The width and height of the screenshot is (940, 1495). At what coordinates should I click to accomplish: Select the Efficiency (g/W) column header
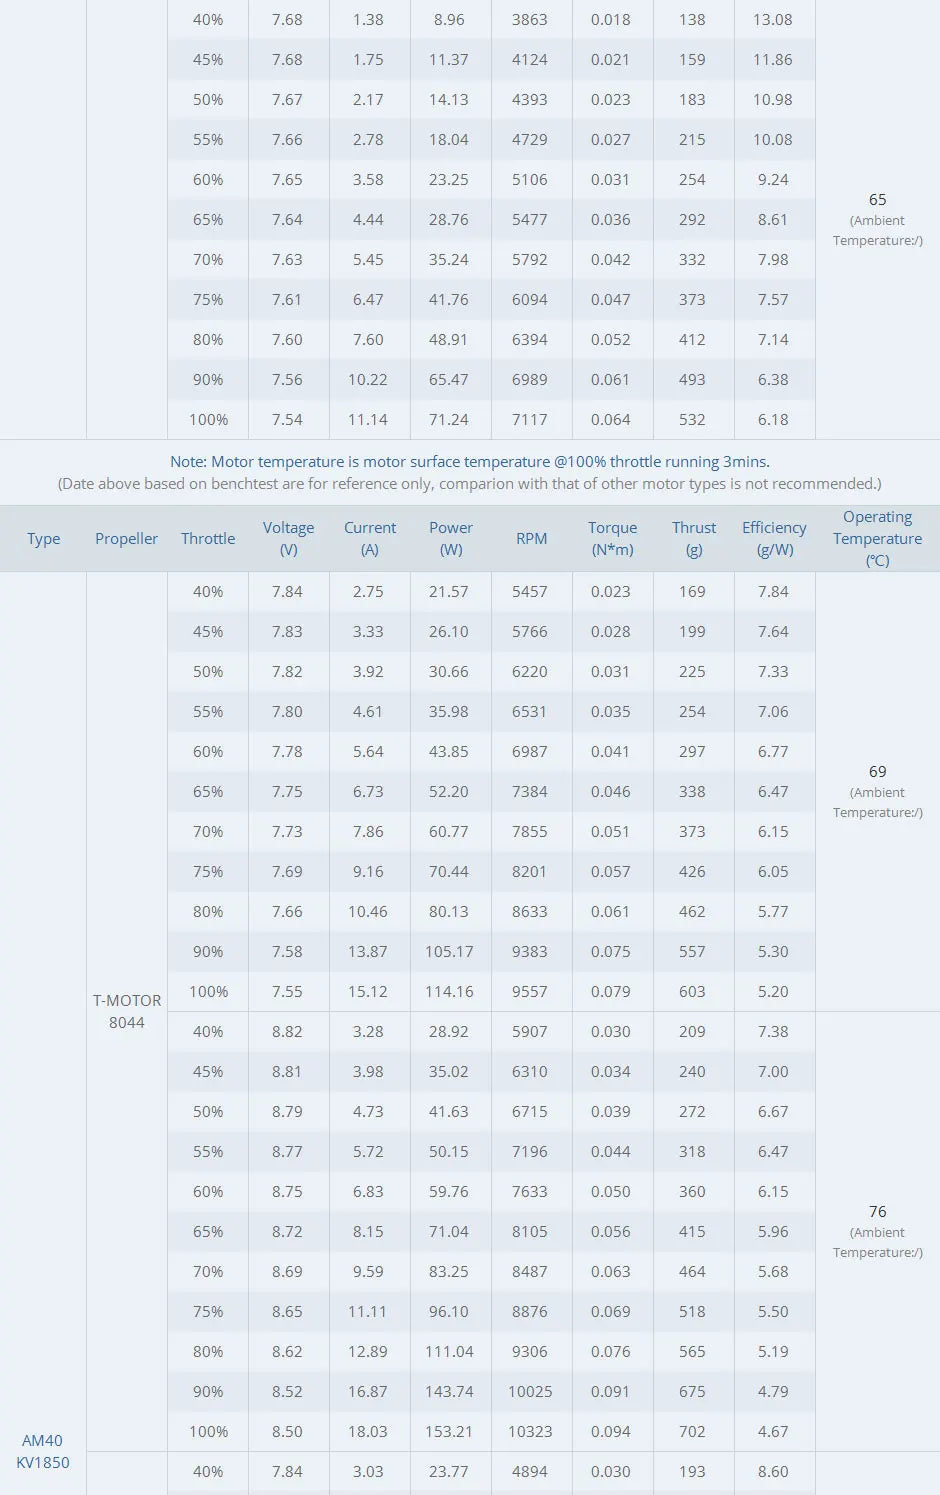tap(774, 539)
